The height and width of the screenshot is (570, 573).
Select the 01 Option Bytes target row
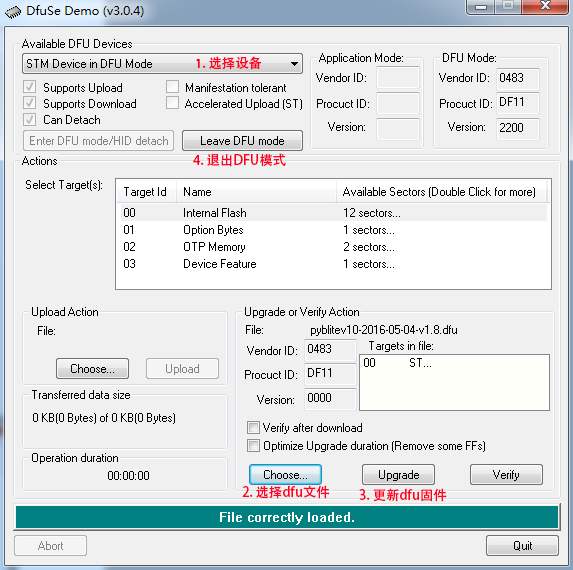coord(333,230)
